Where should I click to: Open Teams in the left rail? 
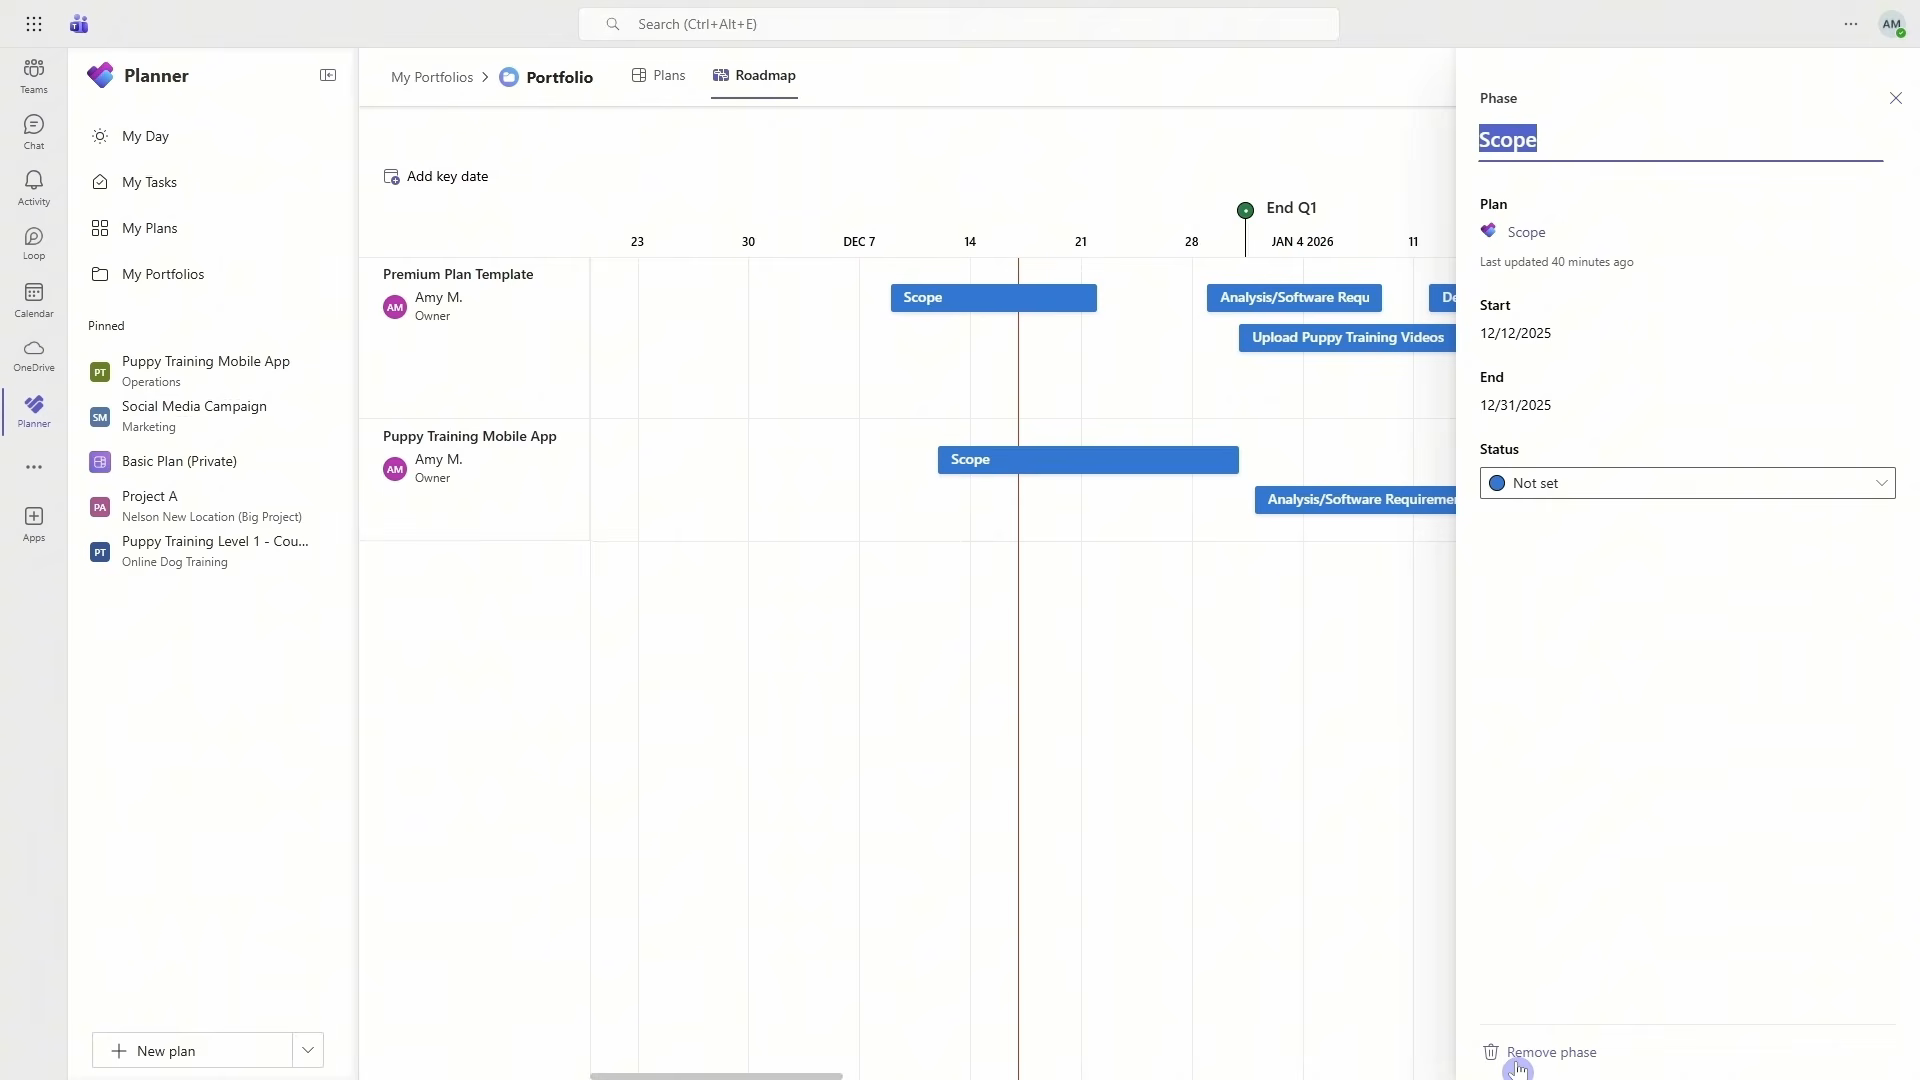click(34, 76)
